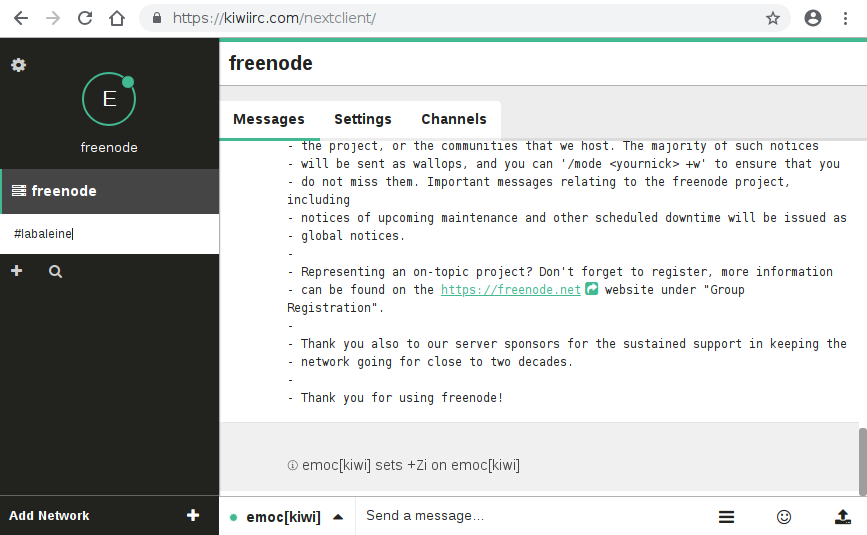
Task: Bookmark the page with the star icon
Action: [x=772, y=18]
